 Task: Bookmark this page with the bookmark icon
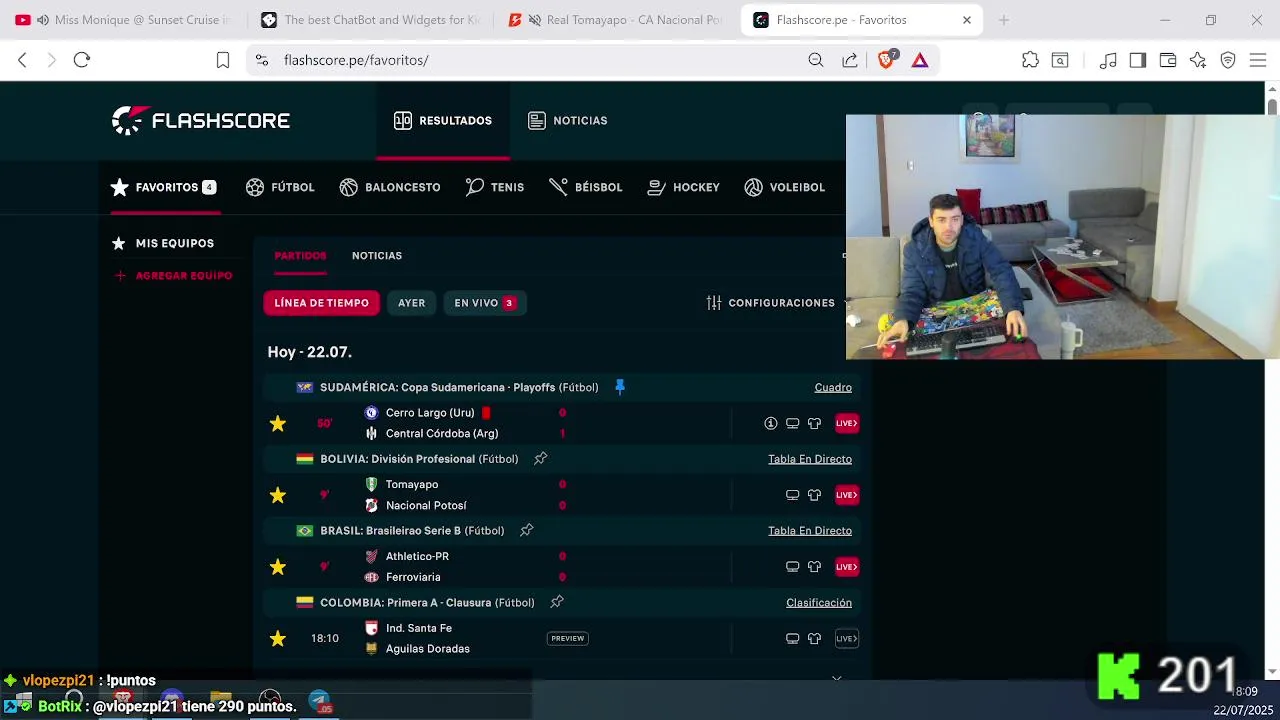[x=223, y=60]
